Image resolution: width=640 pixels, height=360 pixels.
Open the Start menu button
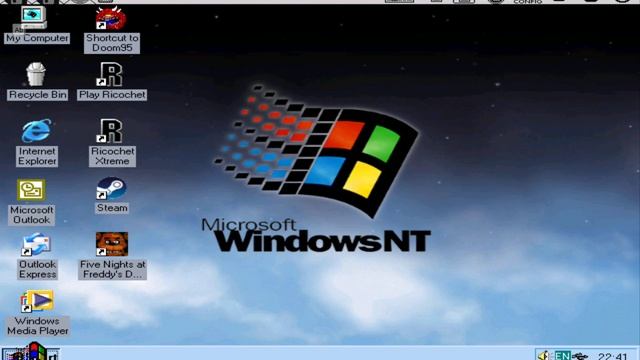31,354
